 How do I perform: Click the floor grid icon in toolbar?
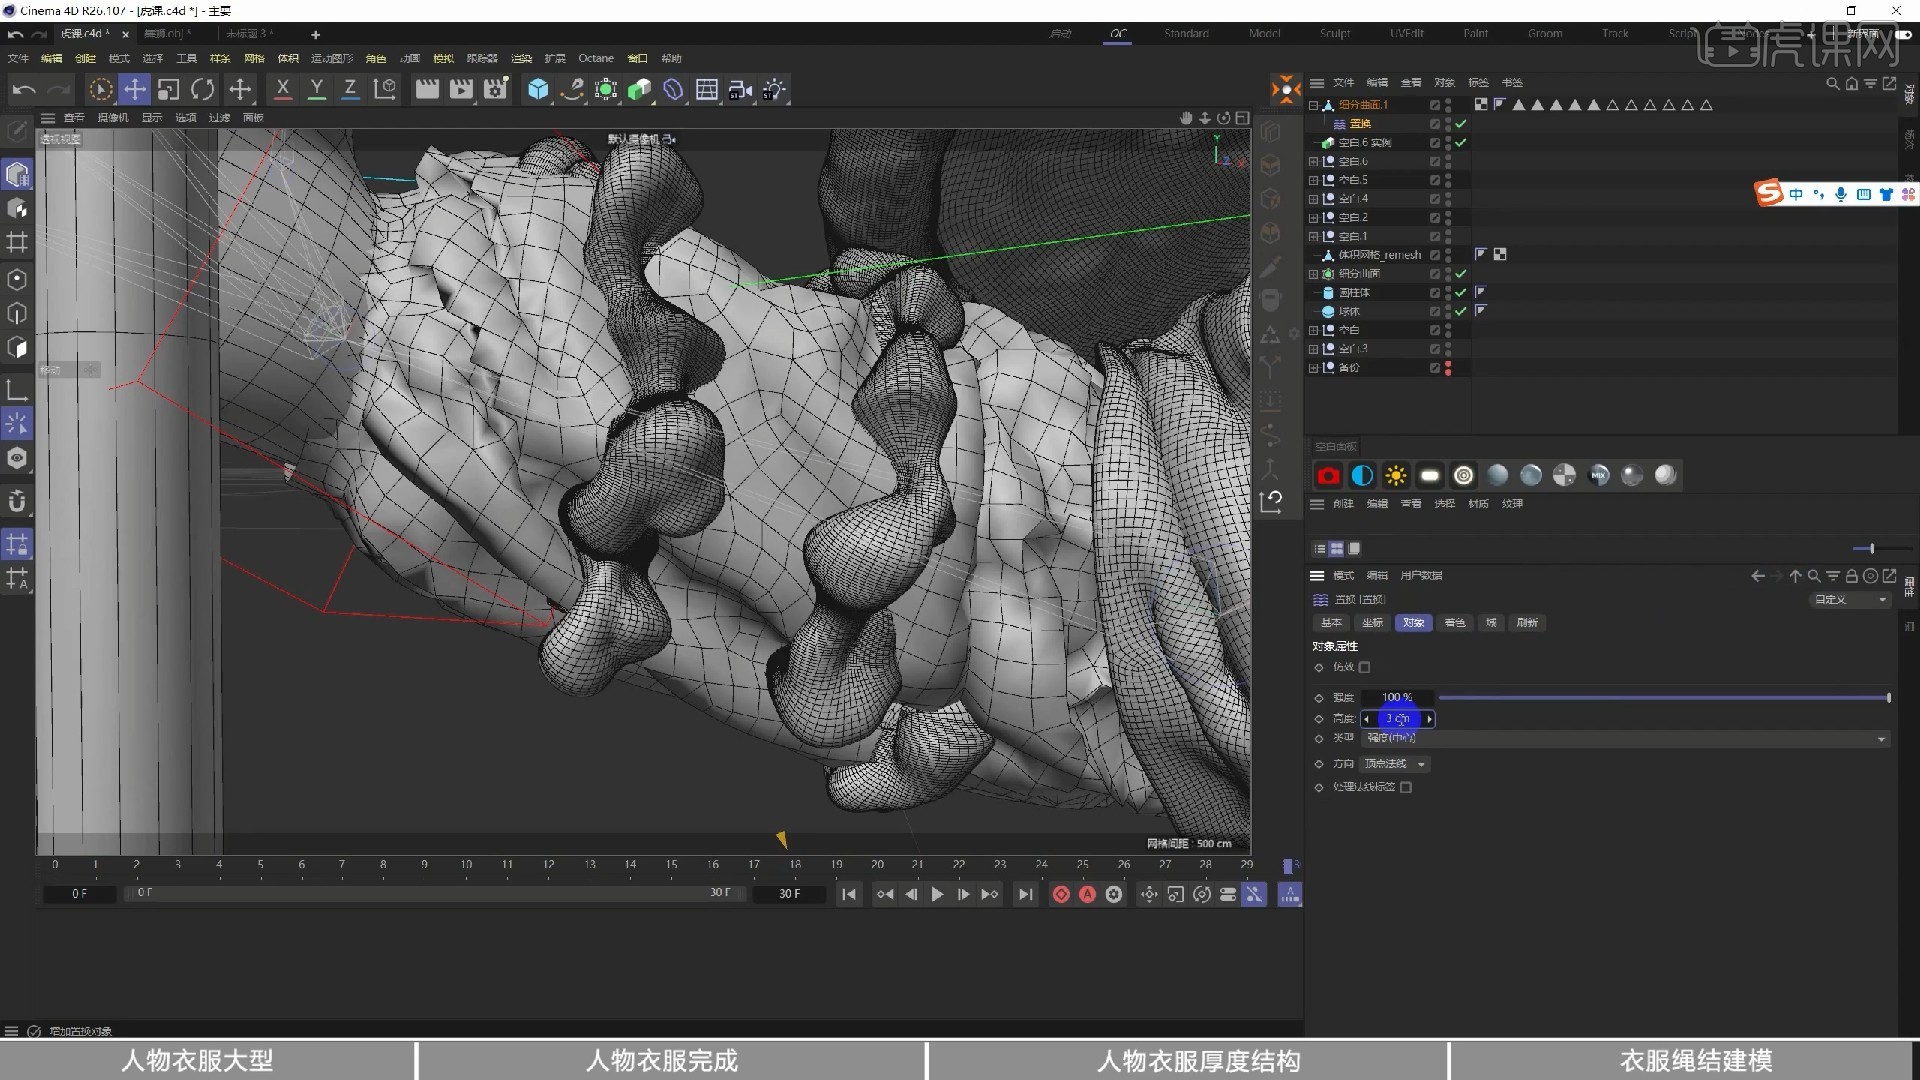[707, 90]
